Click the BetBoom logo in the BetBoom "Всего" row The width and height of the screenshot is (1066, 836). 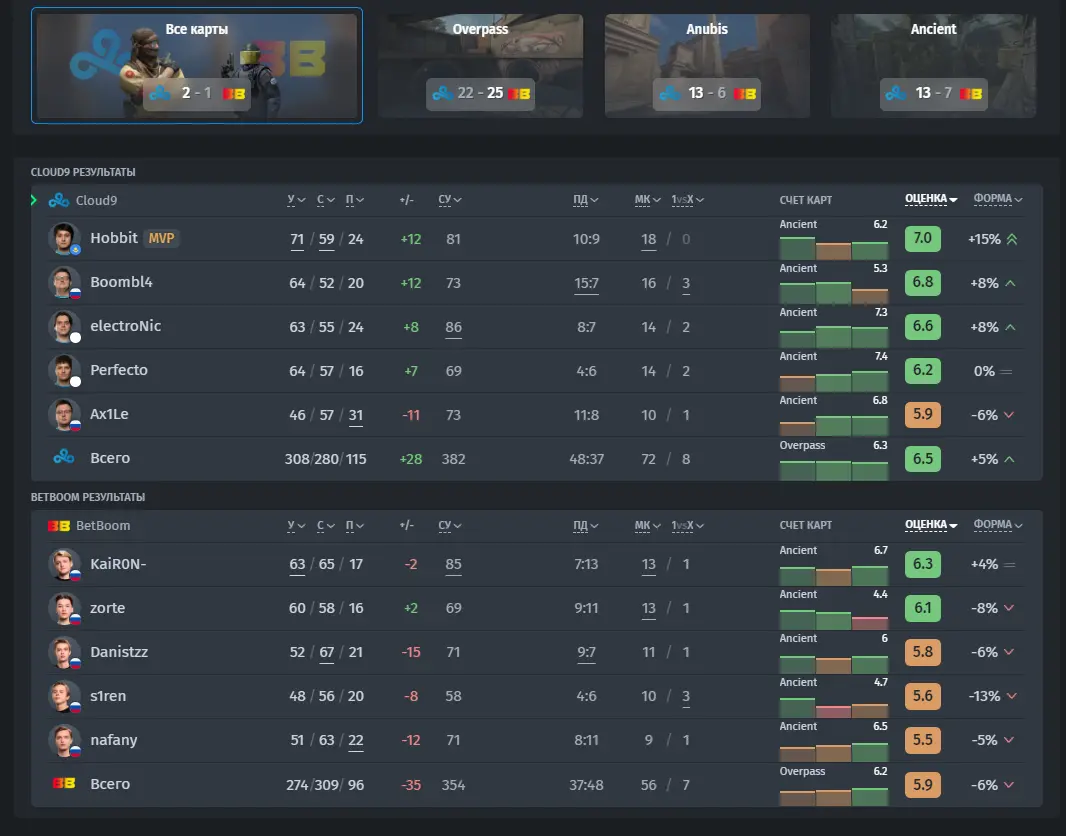[64, 783]
